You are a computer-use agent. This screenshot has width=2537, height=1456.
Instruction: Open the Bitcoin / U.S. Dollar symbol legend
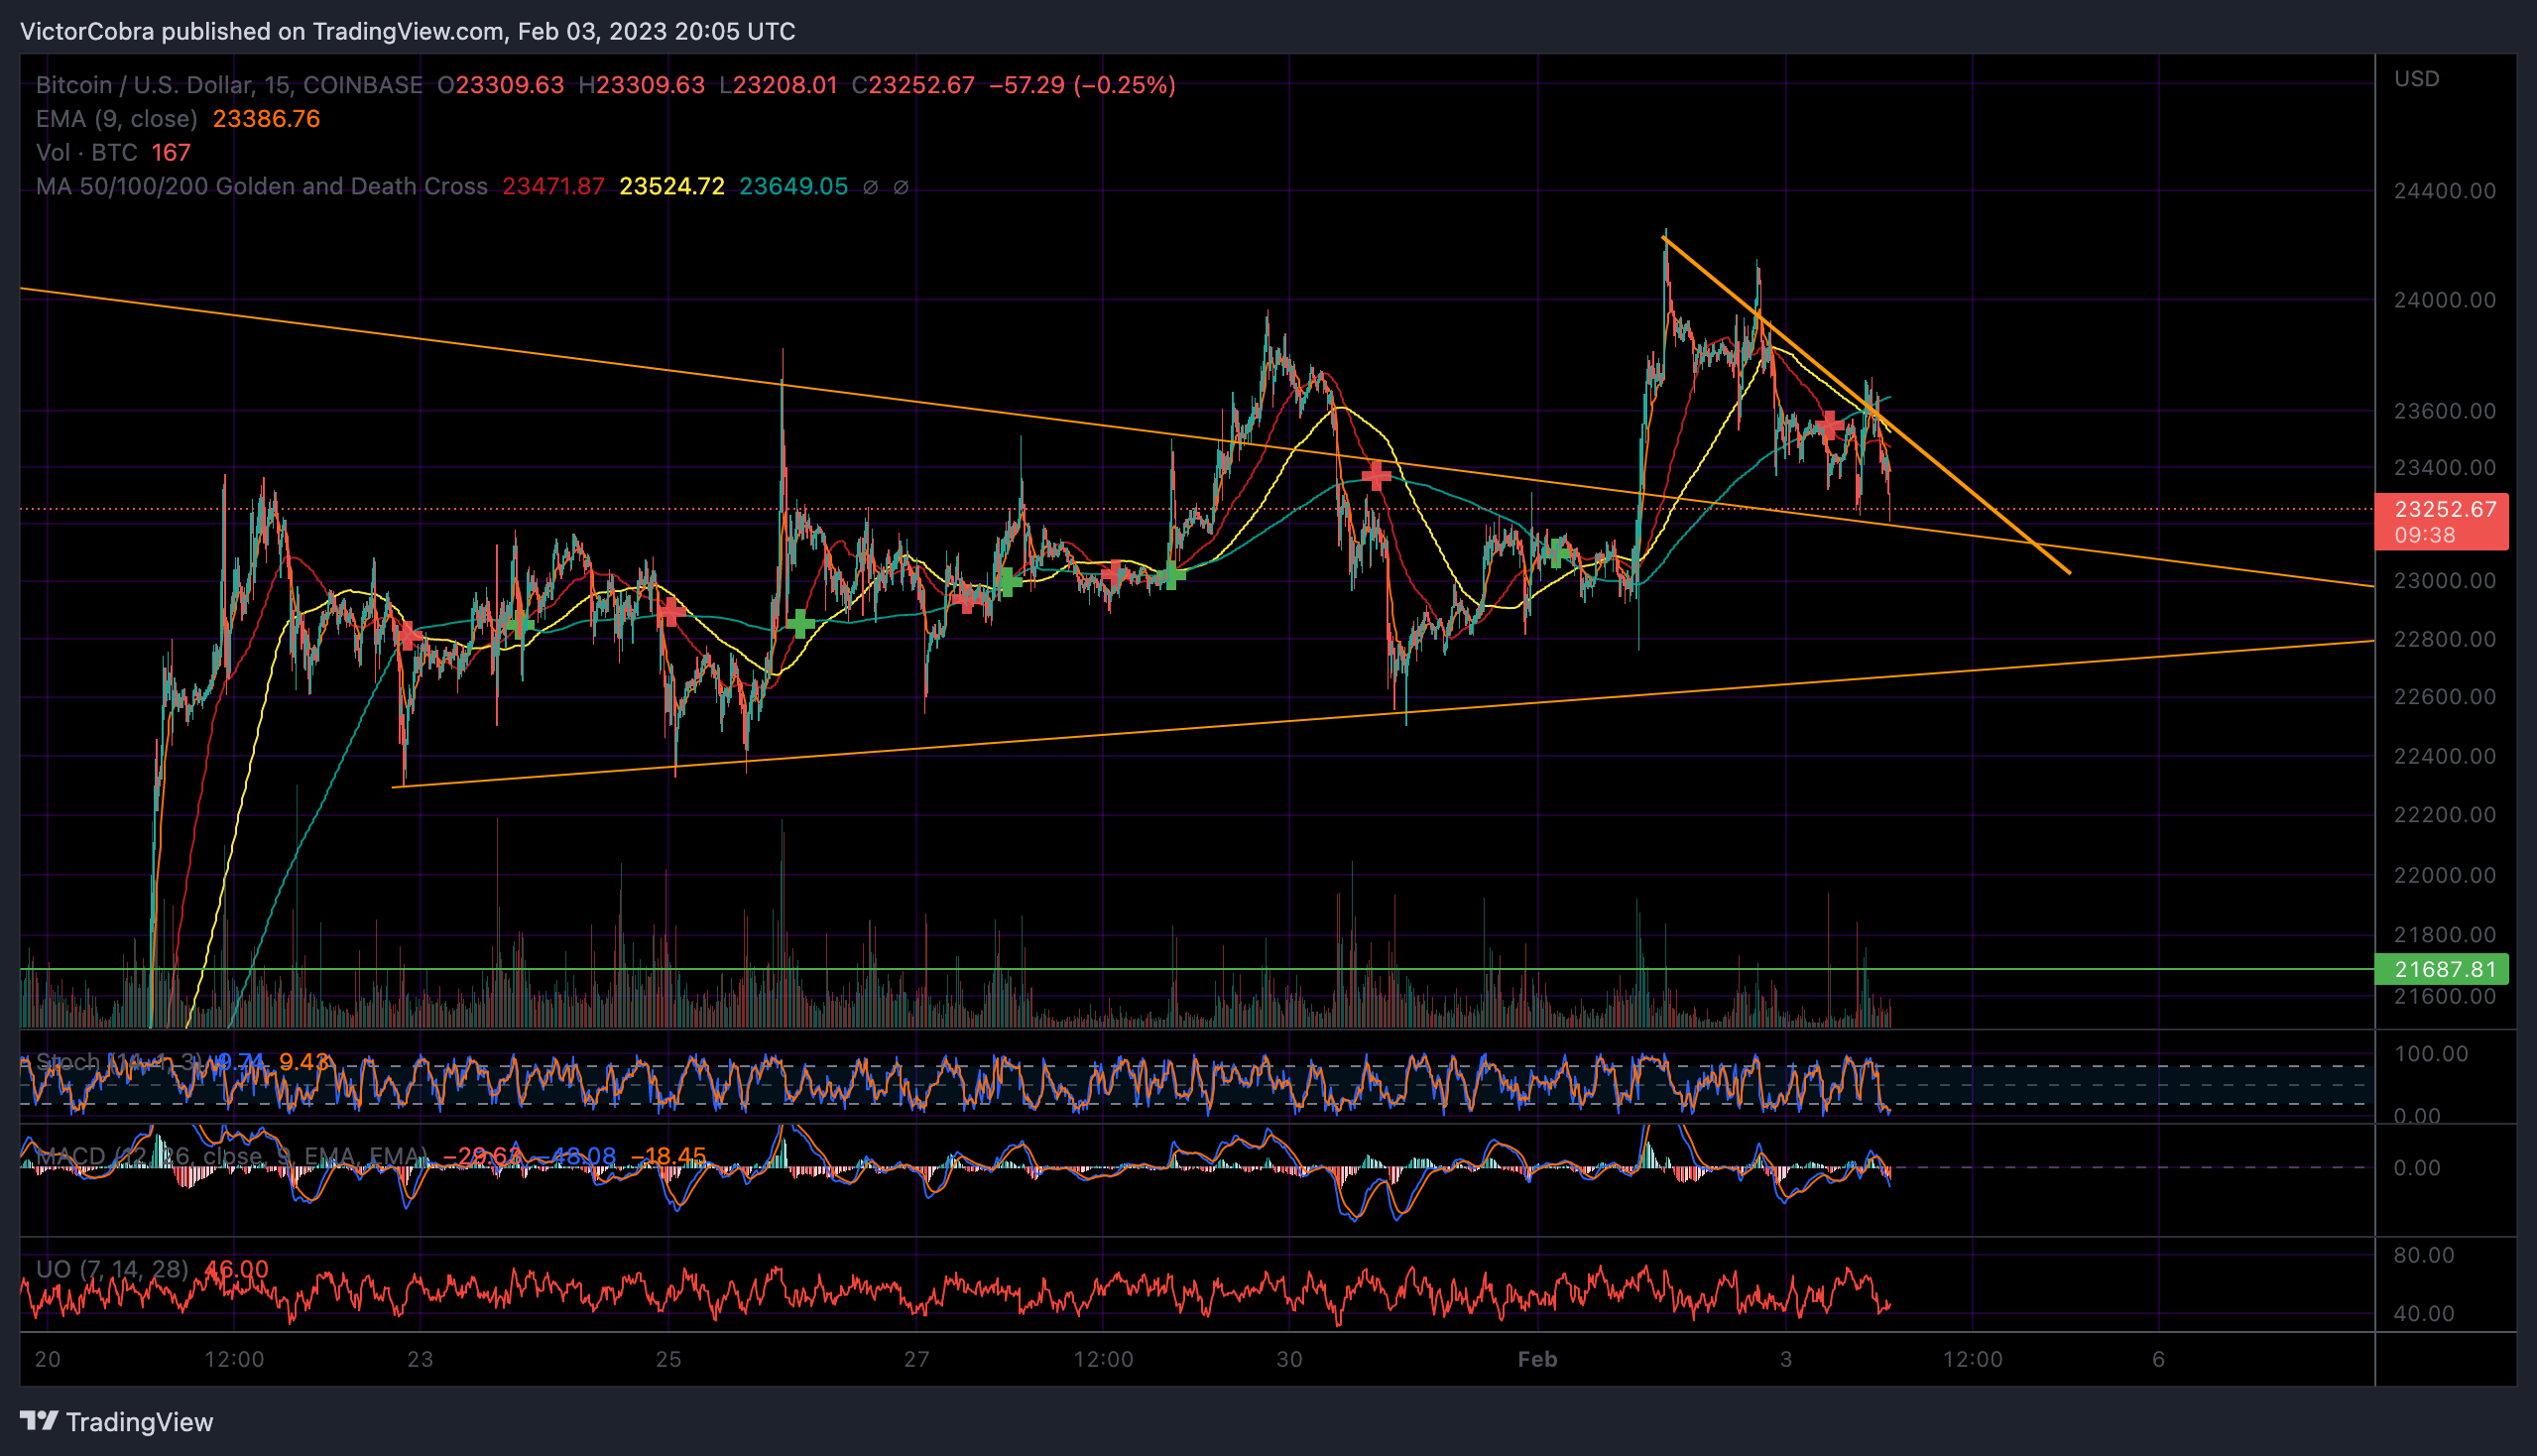pos(229,85)
